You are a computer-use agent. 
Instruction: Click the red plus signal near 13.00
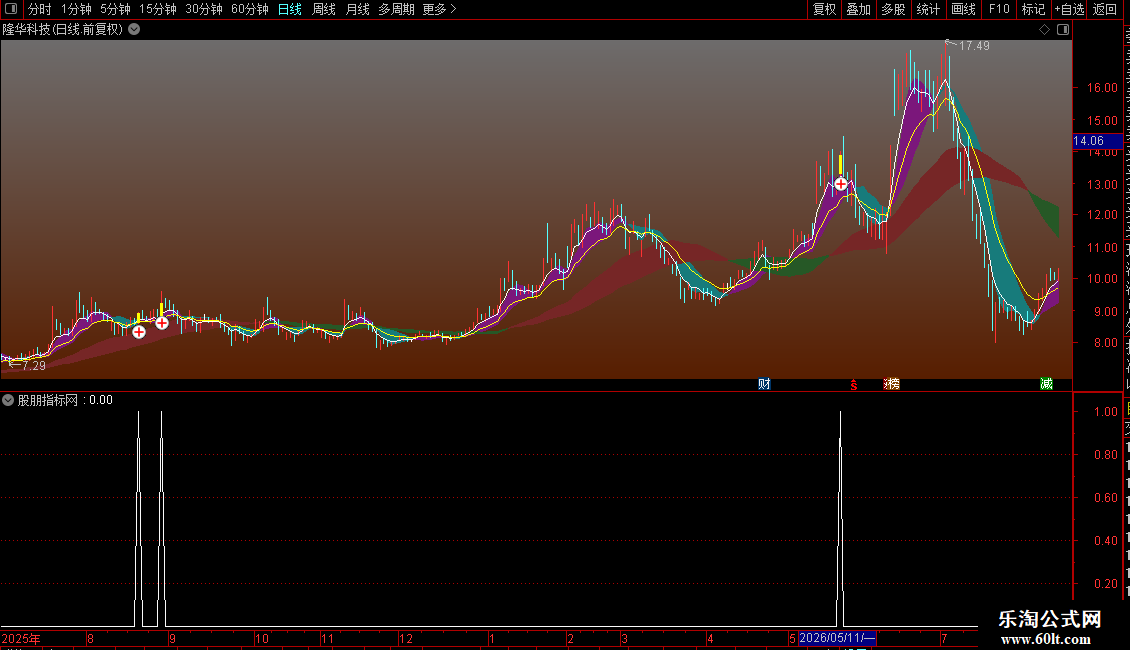[x=840, y=184]
